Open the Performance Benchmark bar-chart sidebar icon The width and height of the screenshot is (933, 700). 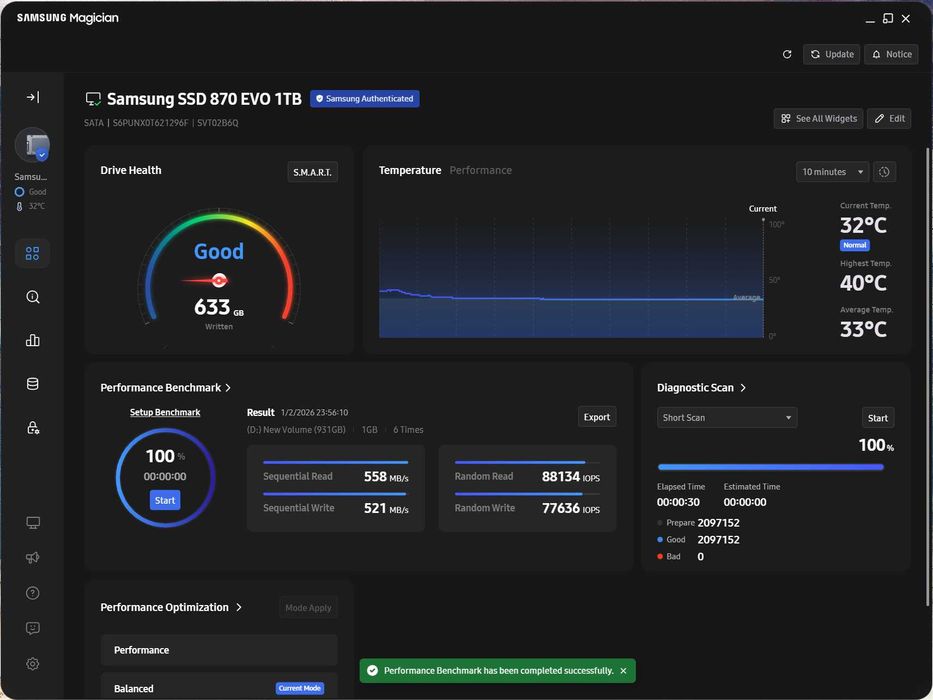[33, 340]
